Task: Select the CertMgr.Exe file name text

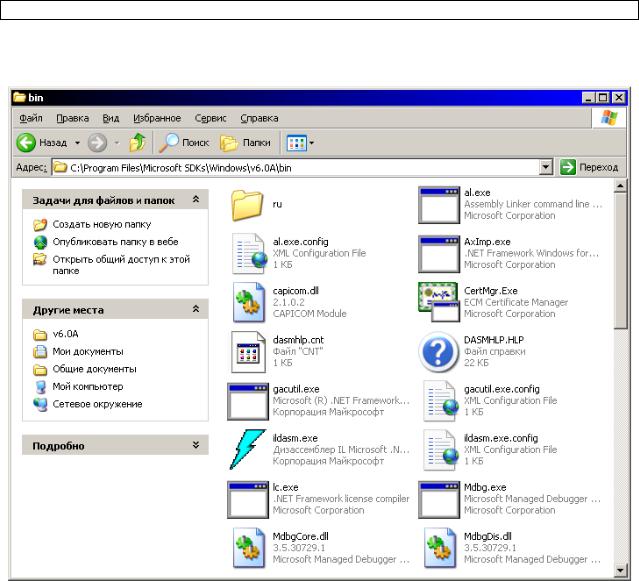Action: tap(491, 291)
